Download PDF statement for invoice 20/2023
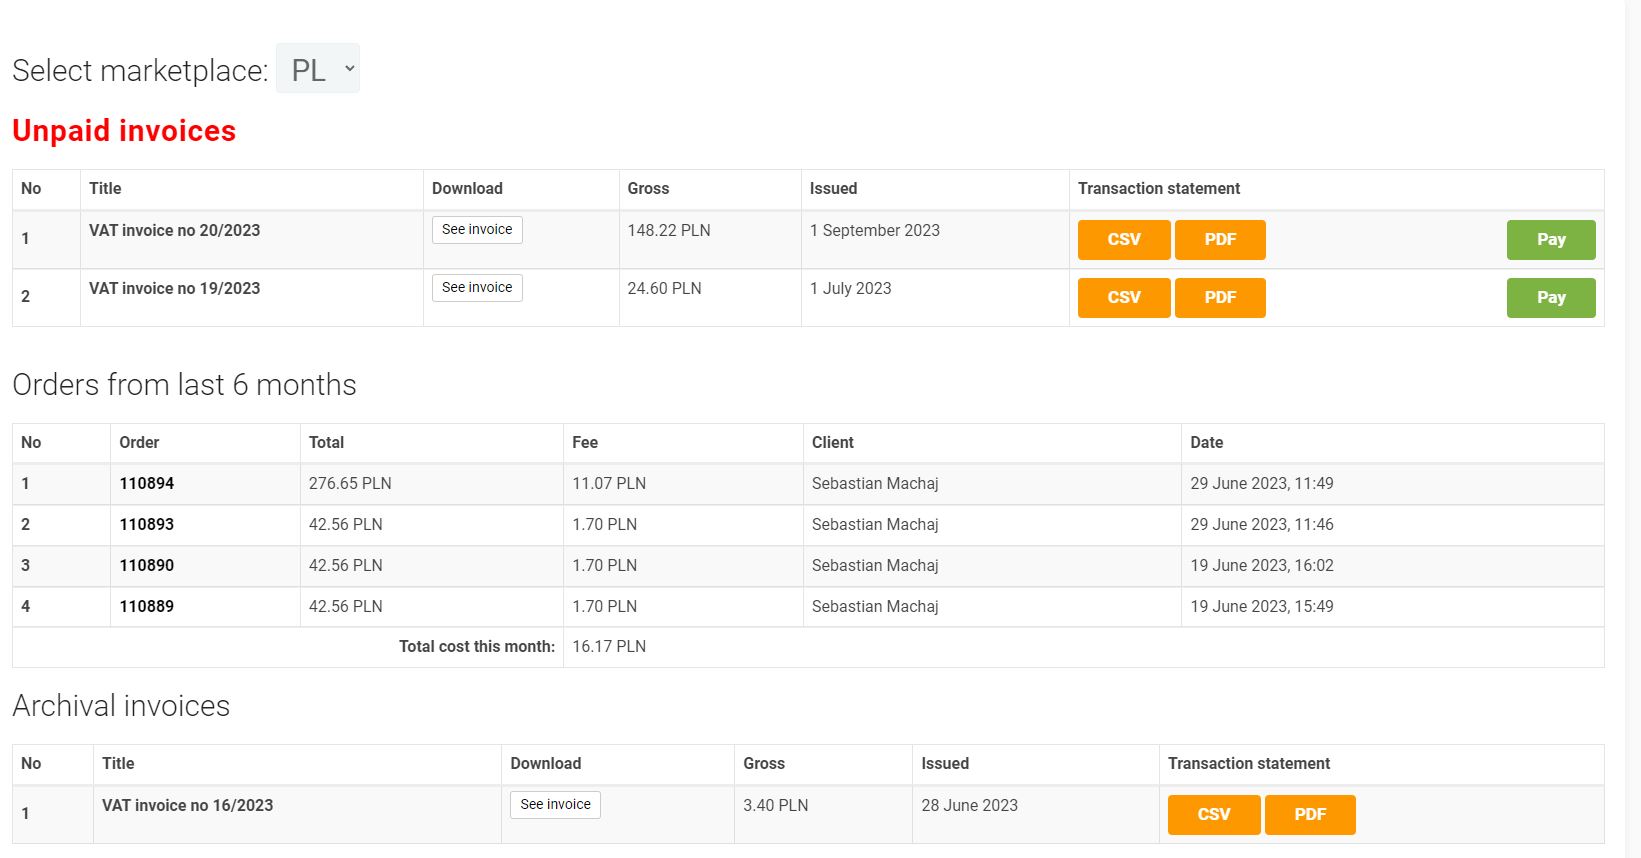This screenshot has height=858, width=1641. 1220,240
